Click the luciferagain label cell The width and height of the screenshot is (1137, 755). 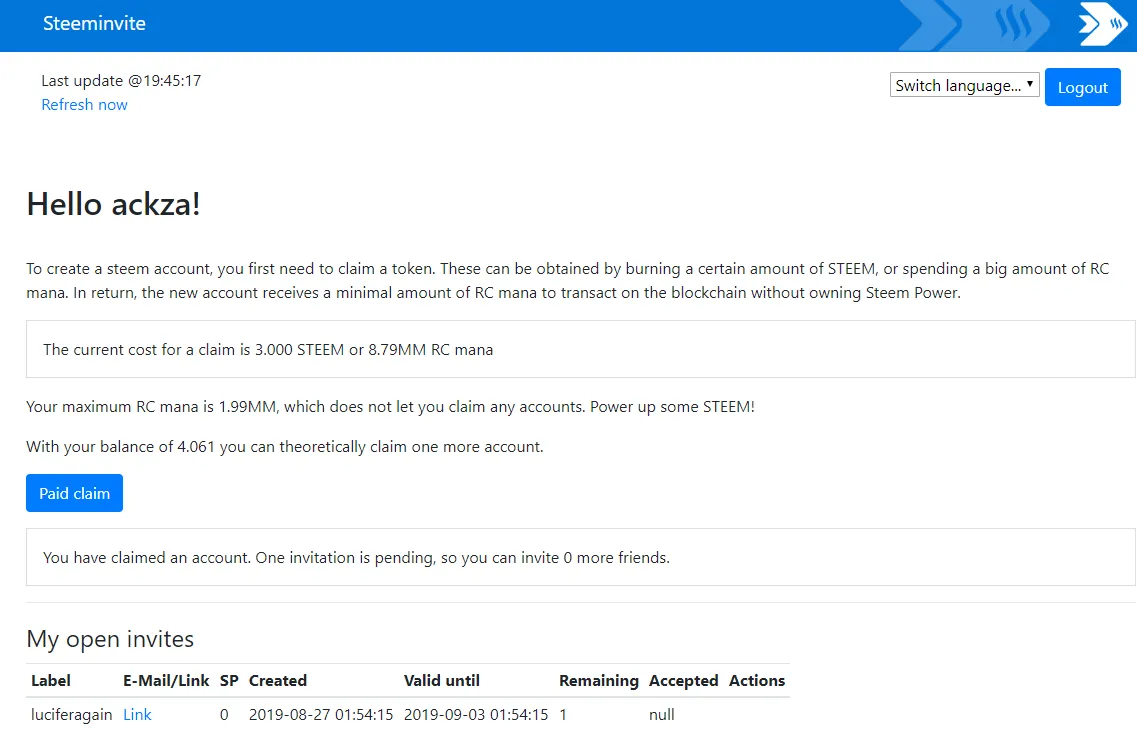tap(72, 714)
